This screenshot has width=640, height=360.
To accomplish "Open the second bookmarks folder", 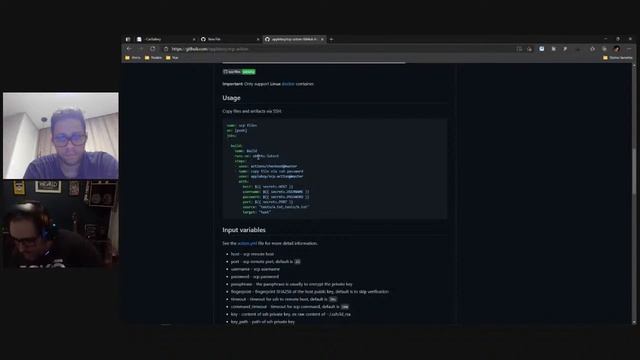I will (153, 58).
